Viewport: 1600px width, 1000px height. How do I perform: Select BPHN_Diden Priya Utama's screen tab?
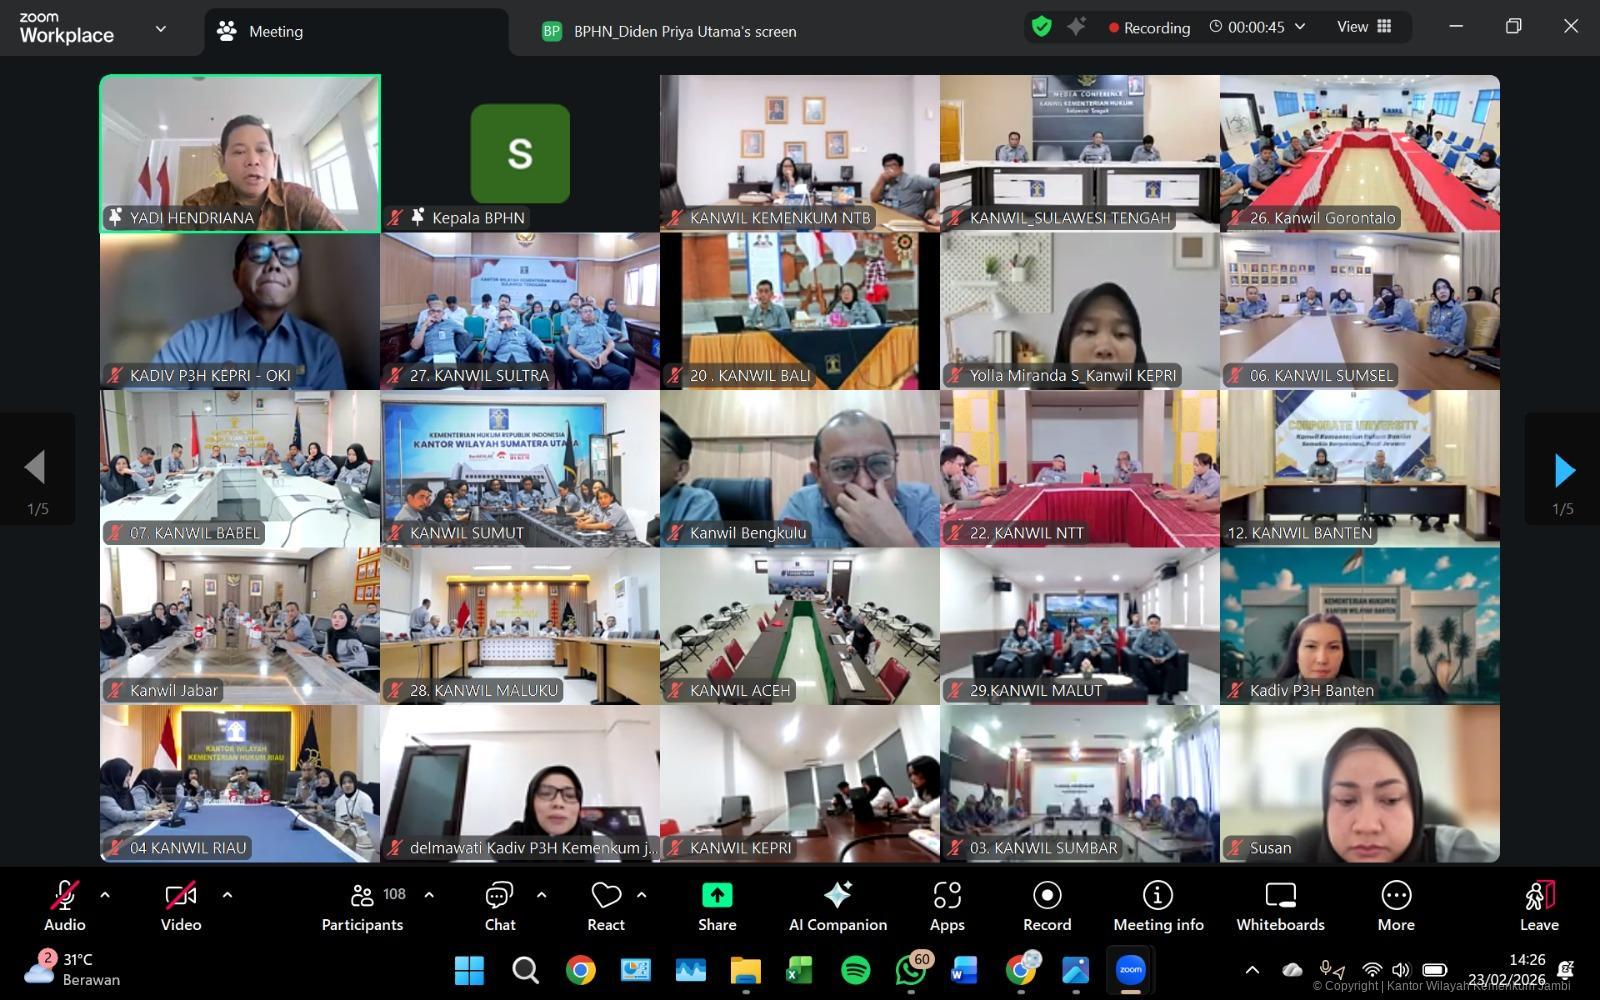[684, 31]
